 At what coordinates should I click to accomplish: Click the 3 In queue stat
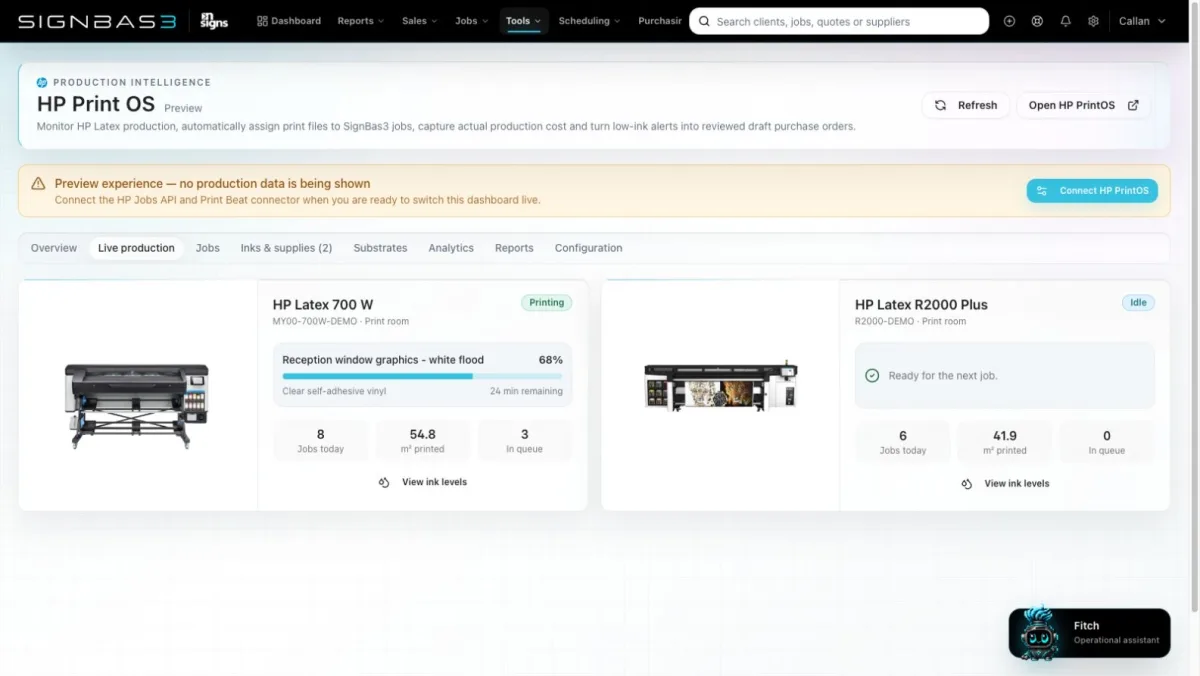pos(524,441)
